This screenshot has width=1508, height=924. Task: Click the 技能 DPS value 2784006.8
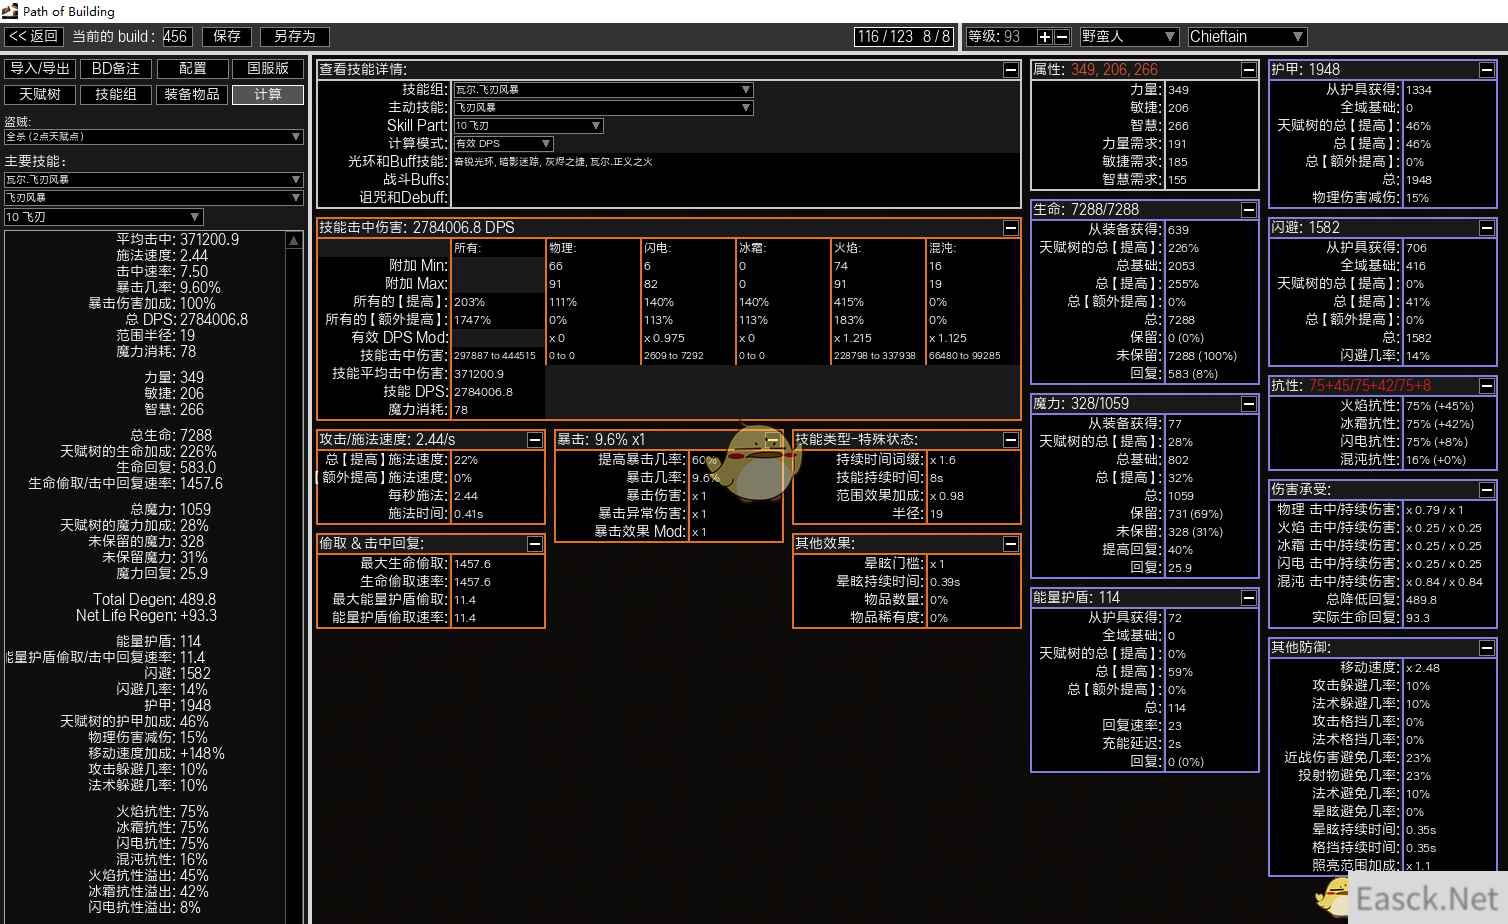pos(483,392)
